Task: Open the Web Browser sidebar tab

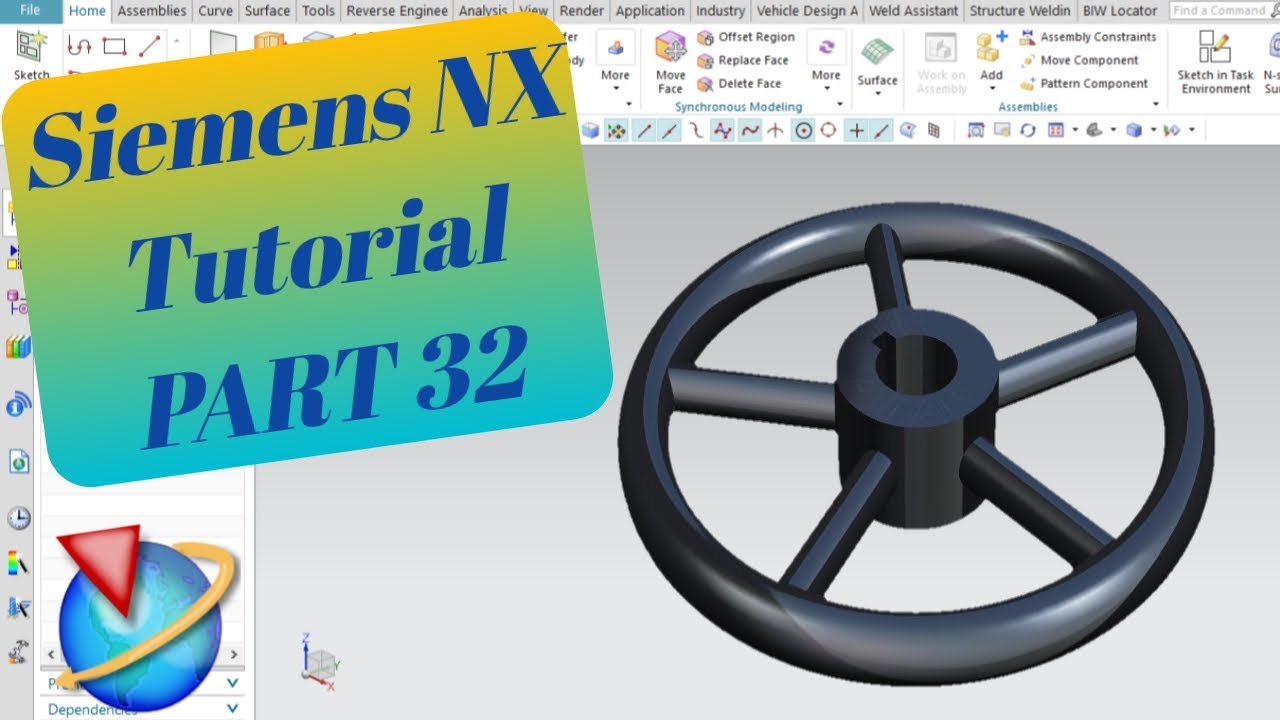Action: click(19, 462)
